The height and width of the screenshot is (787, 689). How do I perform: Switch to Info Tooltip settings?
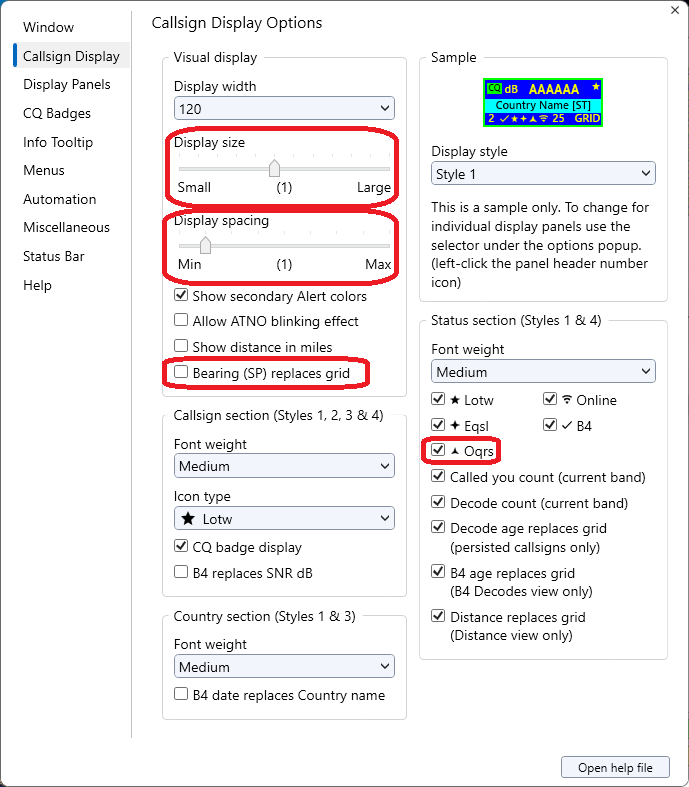click(x=58, y=142)
